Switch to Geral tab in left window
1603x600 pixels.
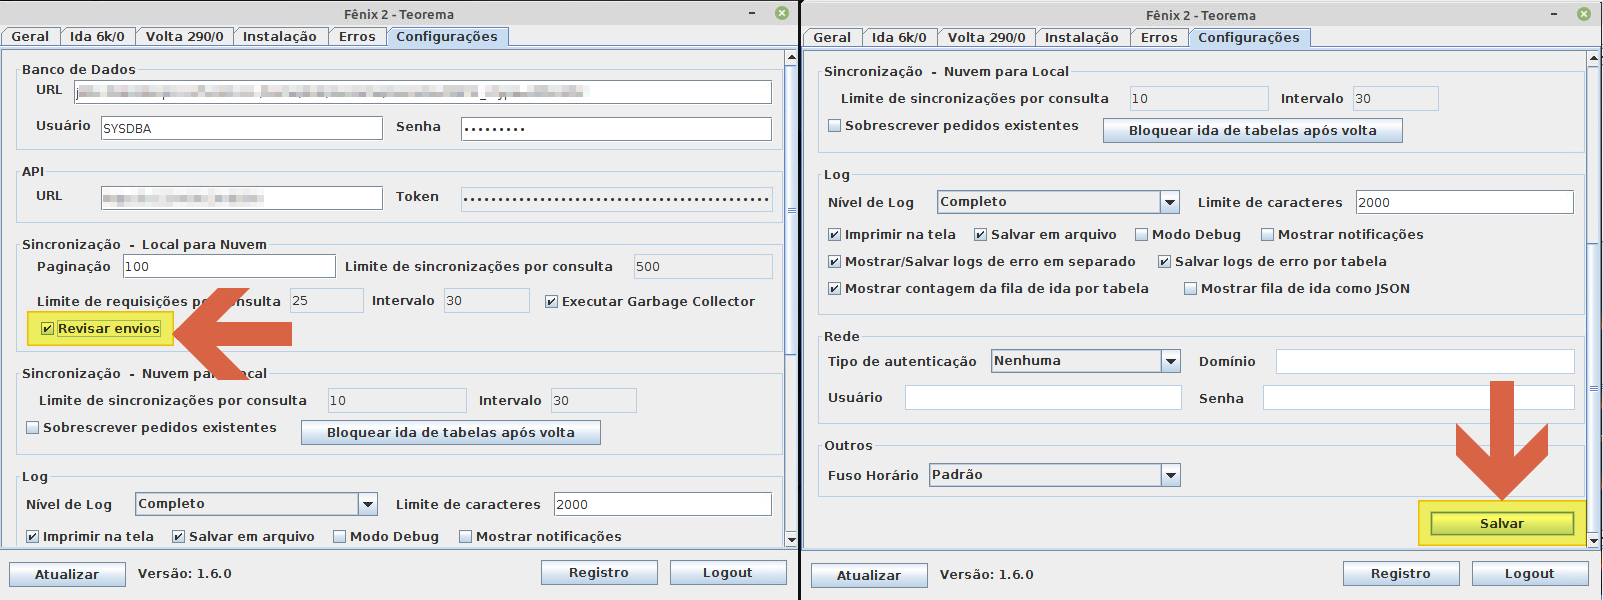pos(30,37)
